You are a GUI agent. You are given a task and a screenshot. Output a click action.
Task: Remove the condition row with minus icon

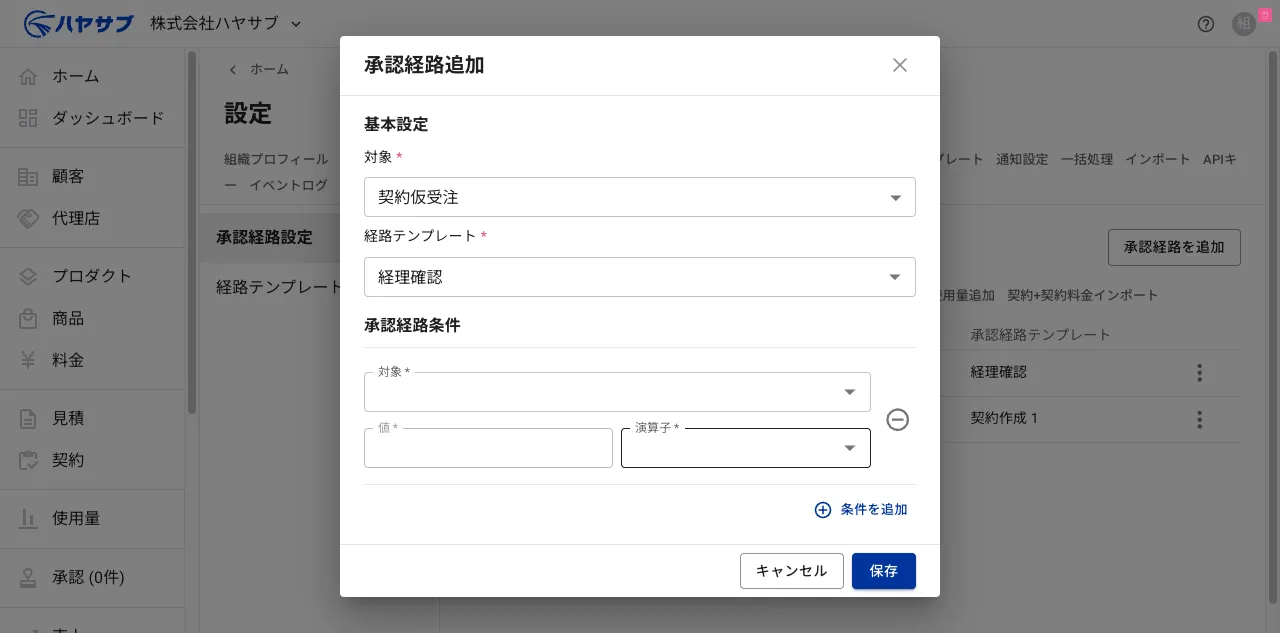click(x=898, y=420)
